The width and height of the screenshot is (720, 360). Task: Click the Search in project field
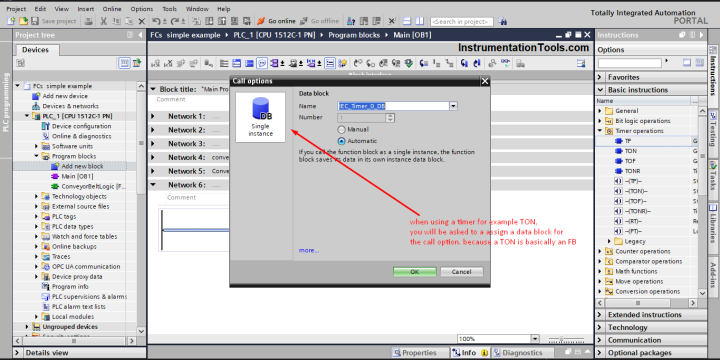coord(462,22)
